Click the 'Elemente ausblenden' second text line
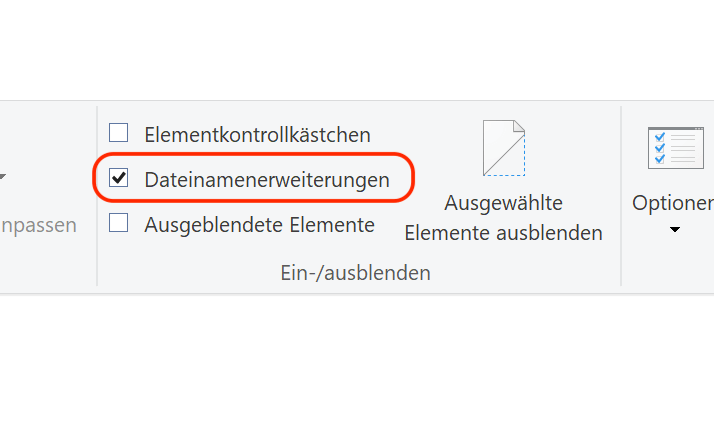 pos(504,233)
